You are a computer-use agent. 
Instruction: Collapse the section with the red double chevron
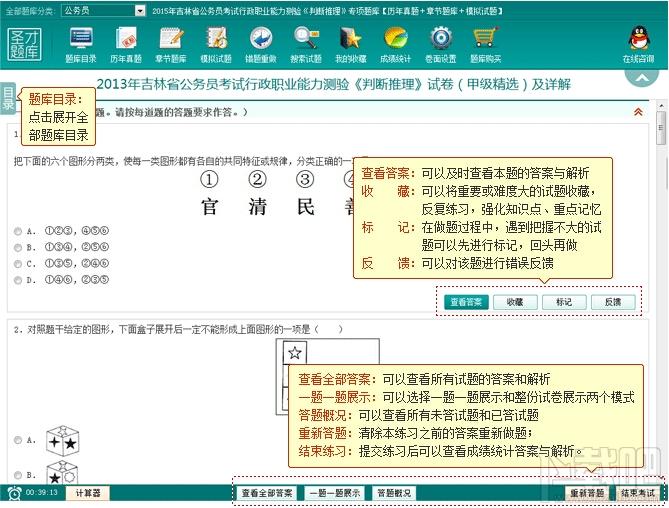coord(638,112)
